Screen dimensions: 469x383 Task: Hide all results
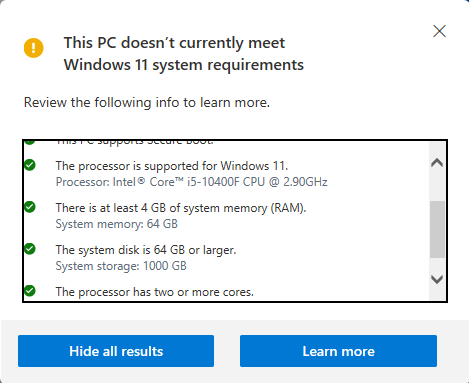(116, 351)
